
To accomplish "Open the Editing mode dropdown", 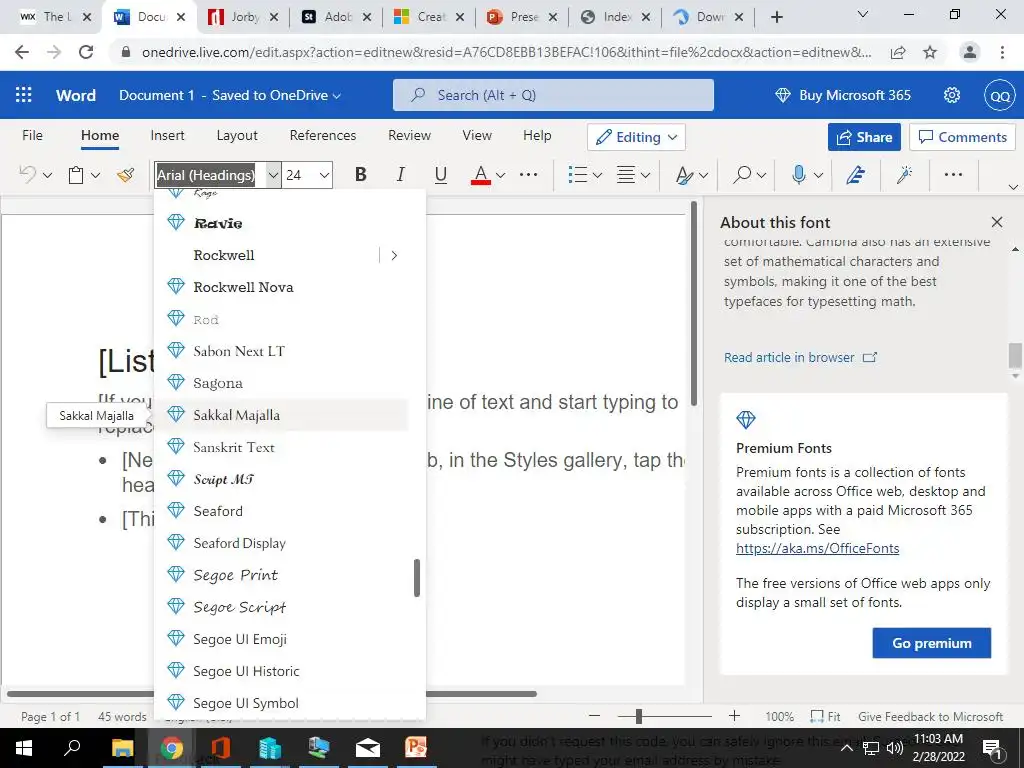I will pos(636,137).
